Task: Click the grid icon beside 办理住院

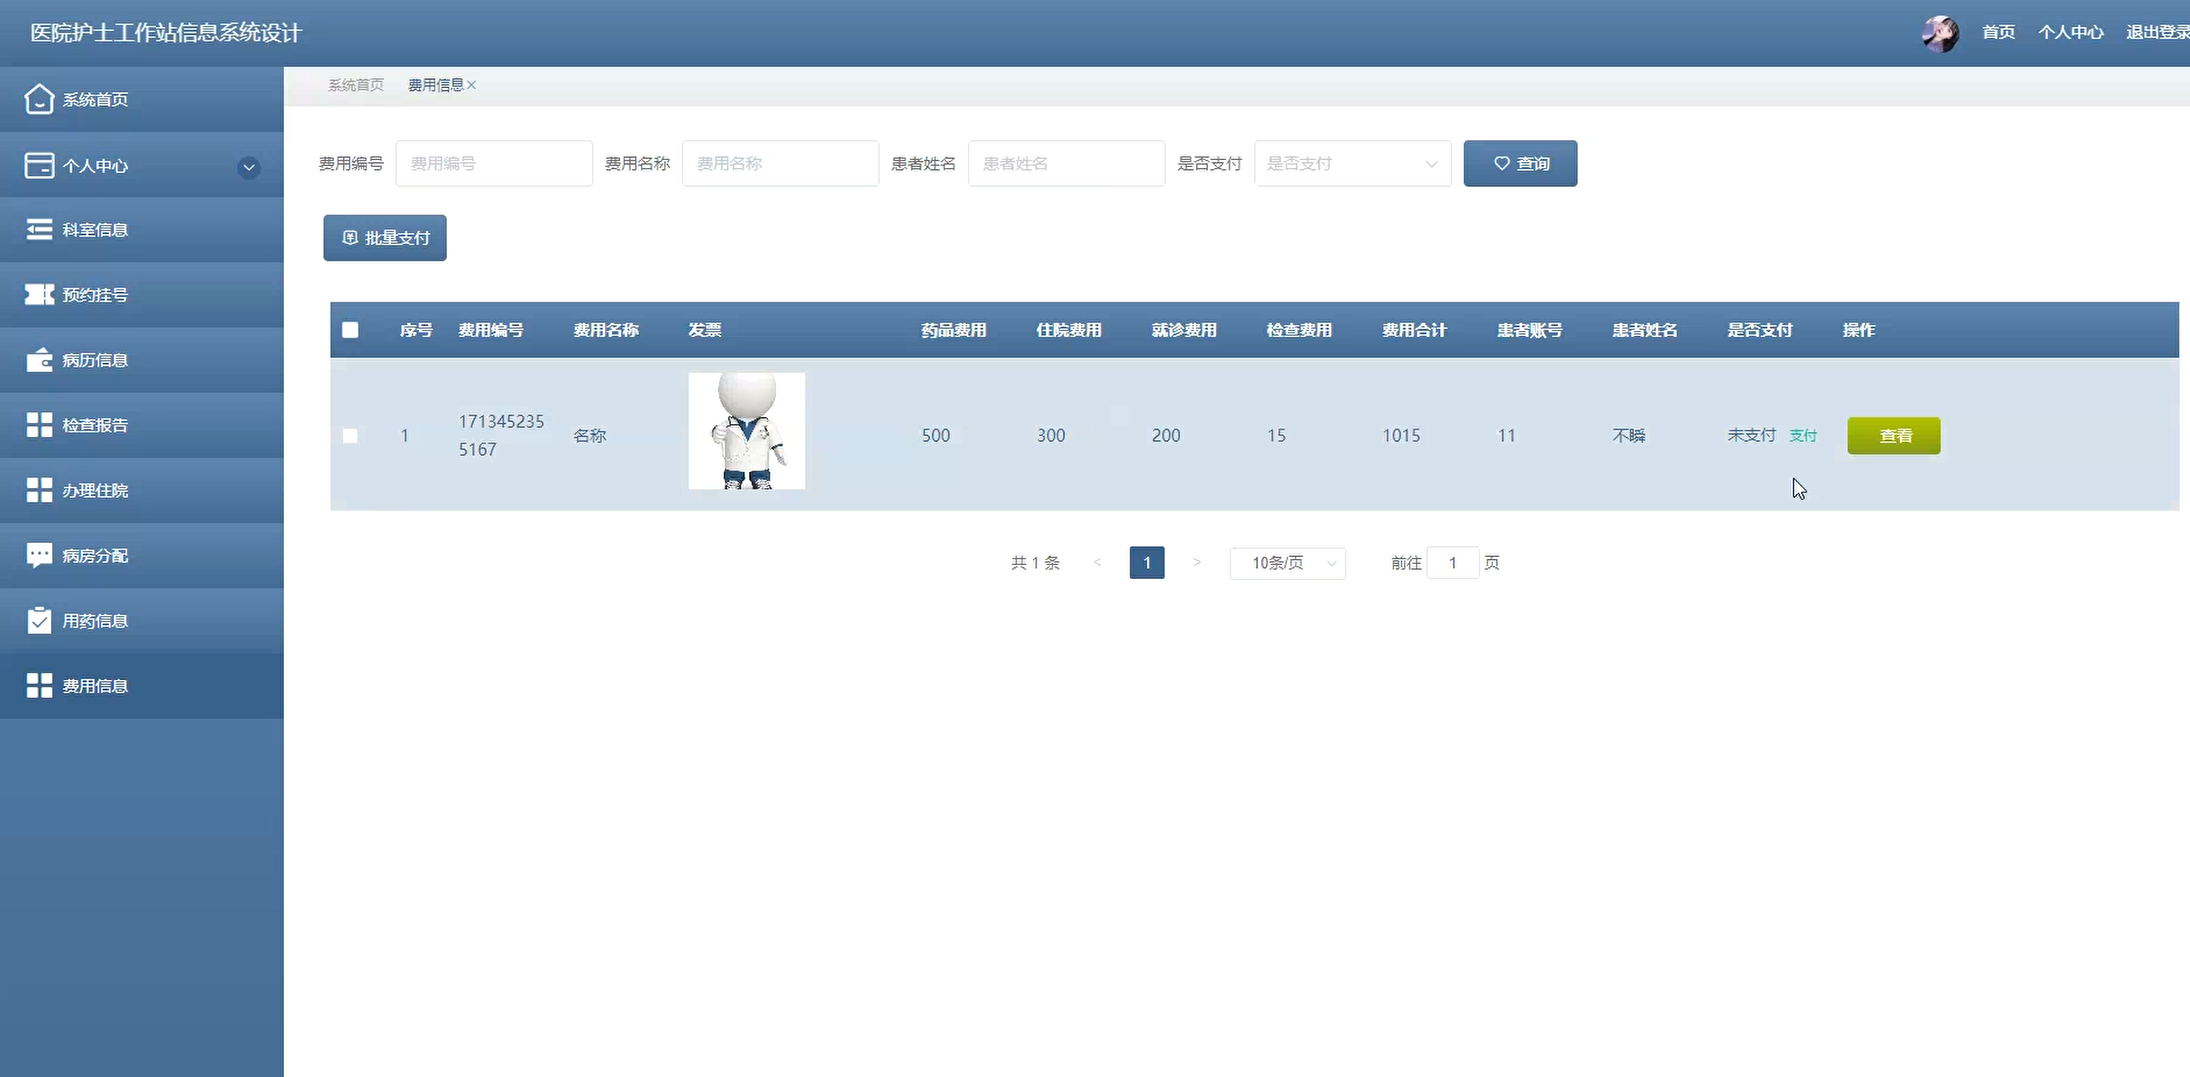Action: tap(39, 490)
